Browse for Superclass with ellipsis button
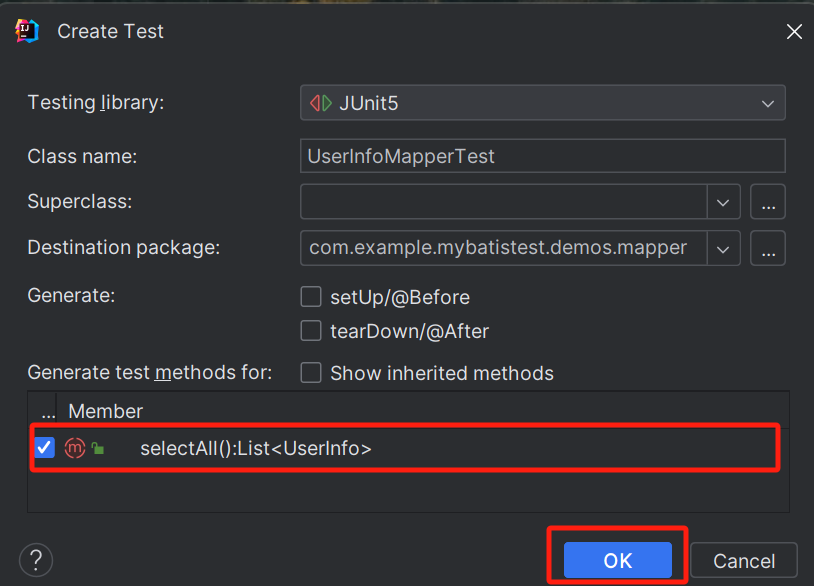Screen dimensions: 814x586 (x=768, y=202)
